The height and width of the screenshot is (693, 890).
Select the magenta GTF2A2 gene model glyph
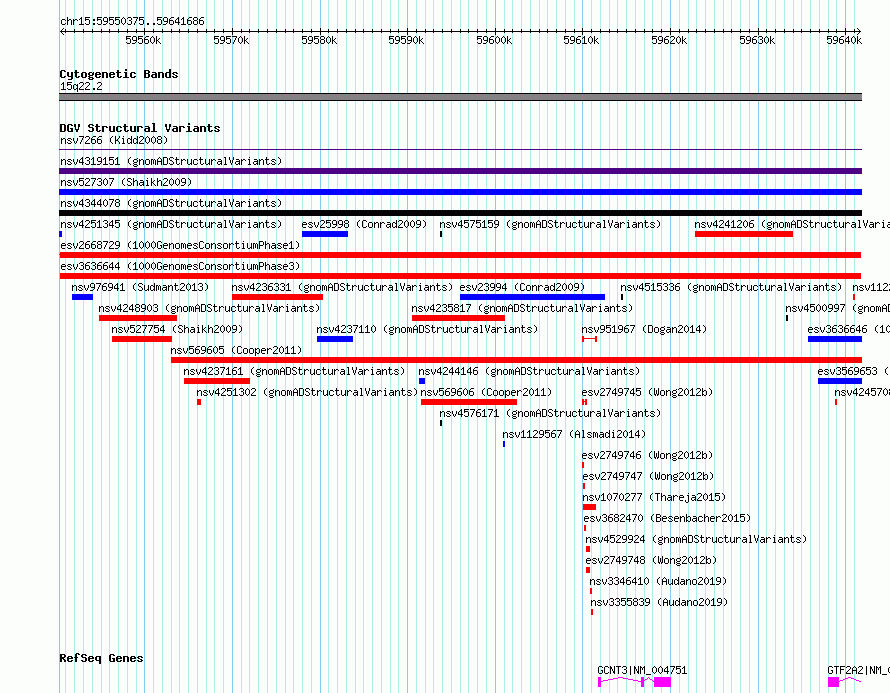(x=844, y=682)
